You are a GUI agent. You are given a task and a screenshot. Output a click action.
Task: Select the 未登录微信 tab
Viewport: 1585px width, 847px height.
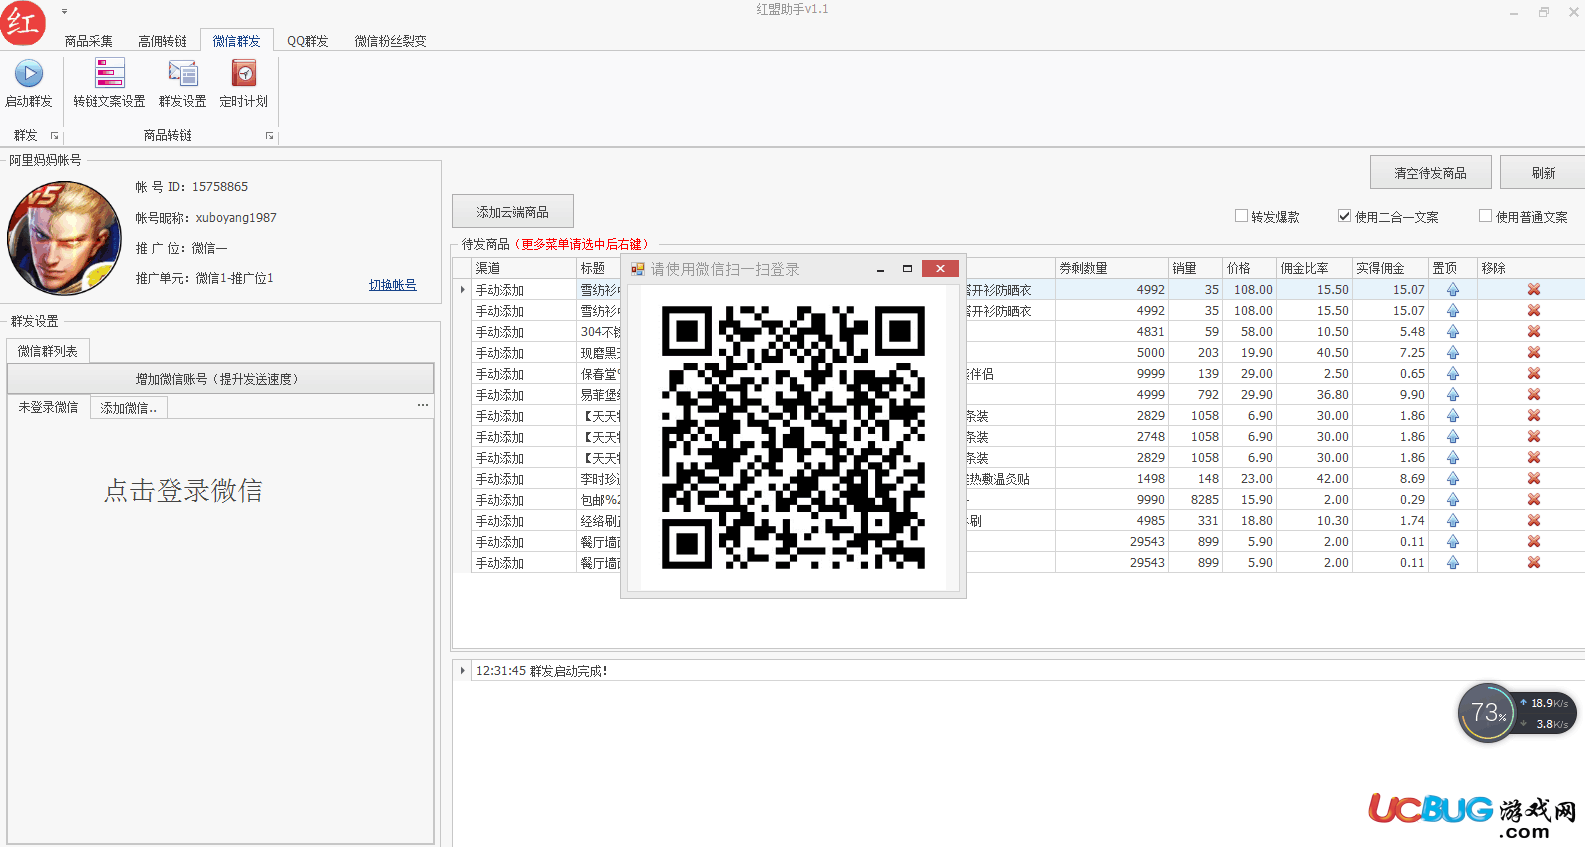(48, 407)
